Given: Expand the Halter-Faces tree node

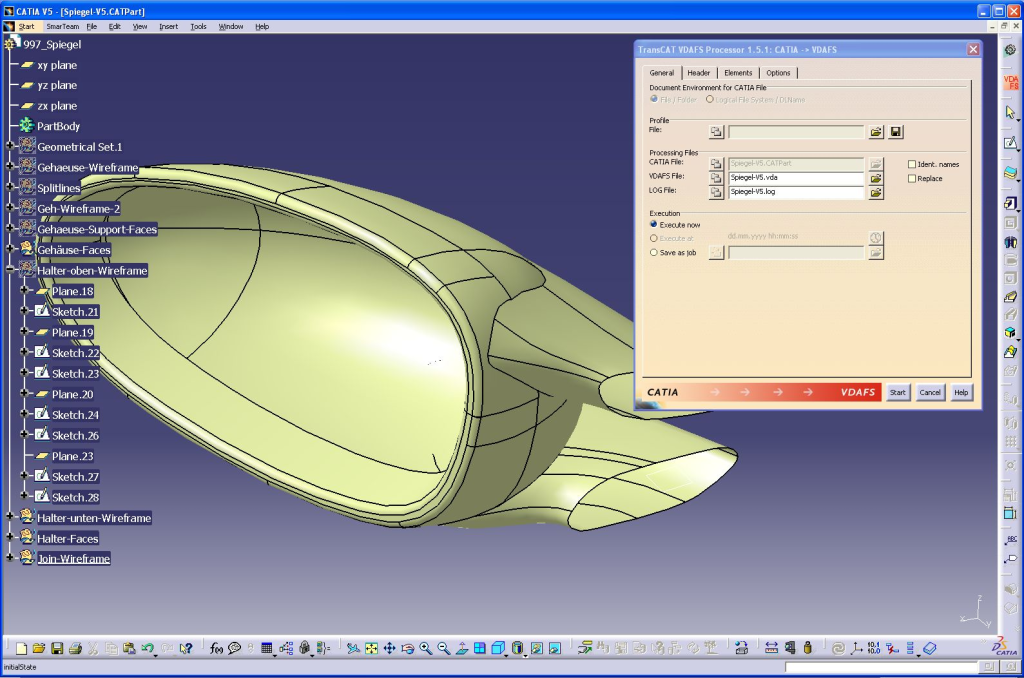Looking at the screenshot, I should pos(10,539).
